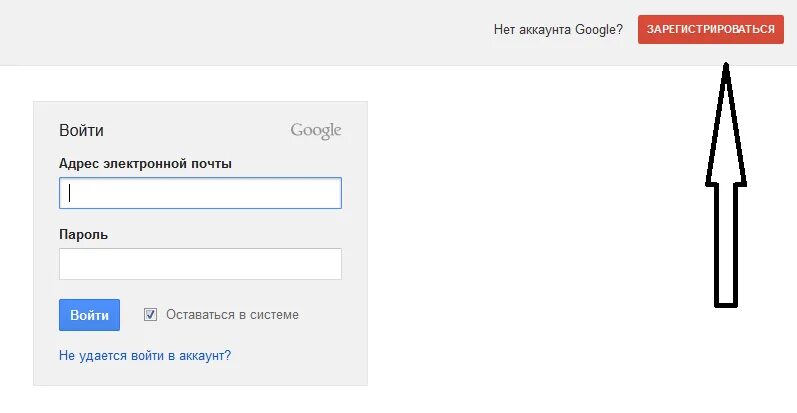
Task: Click the gray Google logo
Action: click(316, 131)
